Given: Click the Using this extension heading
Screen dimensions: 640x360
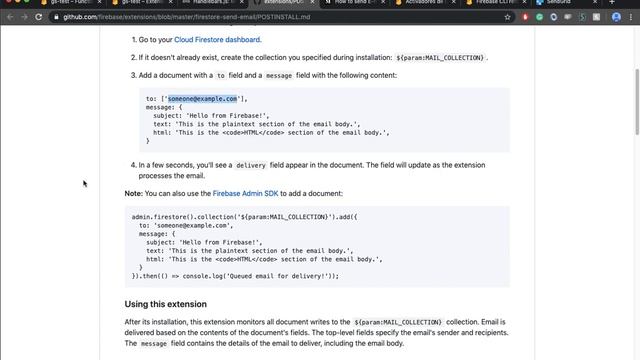Looking at the screenshot, I should tap(166, 304).
